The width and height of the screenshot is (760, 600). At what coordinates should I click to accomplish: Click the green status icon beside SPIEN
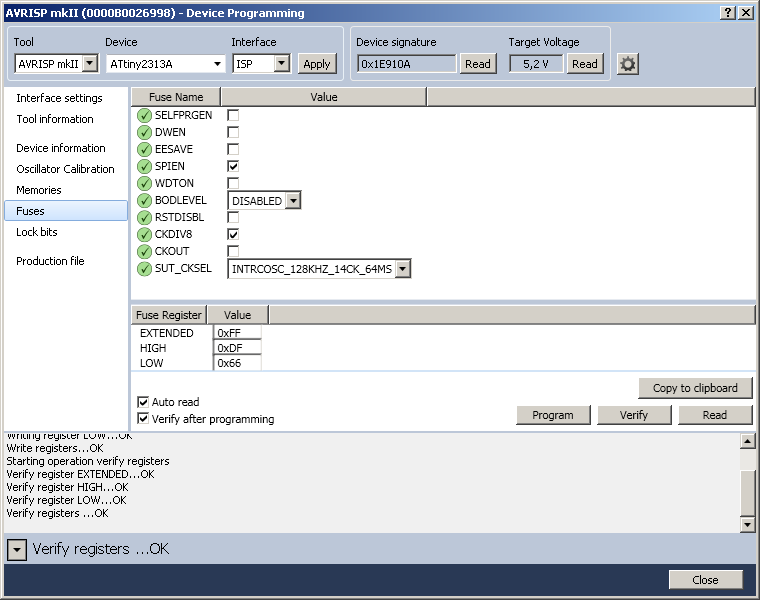click(144, 166)
